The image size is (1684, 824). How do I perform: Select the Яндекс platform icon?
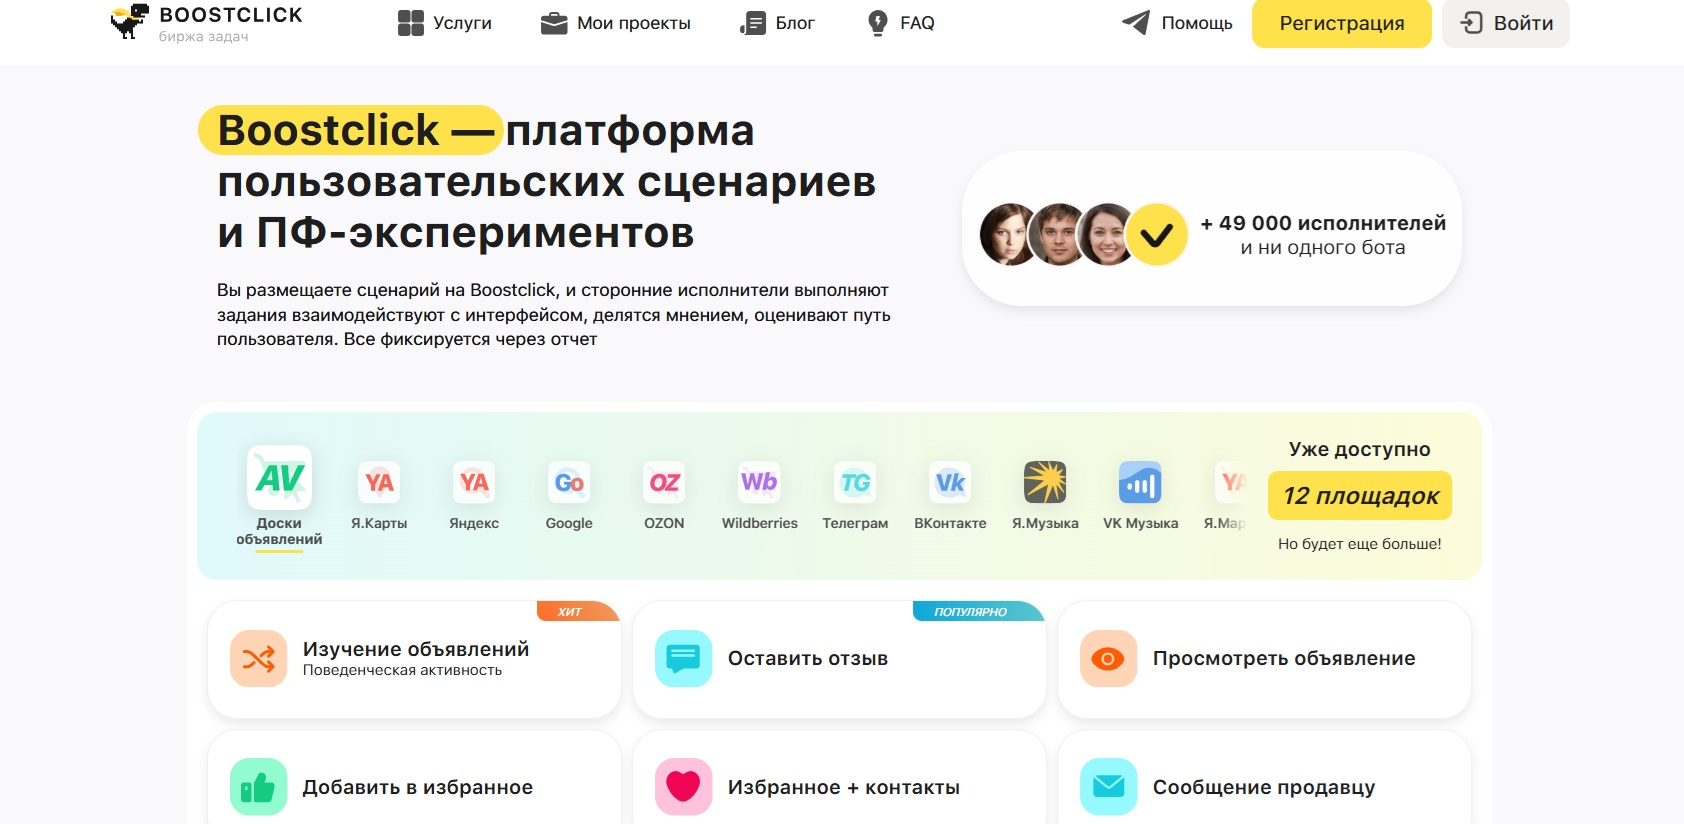coord(474,483)
